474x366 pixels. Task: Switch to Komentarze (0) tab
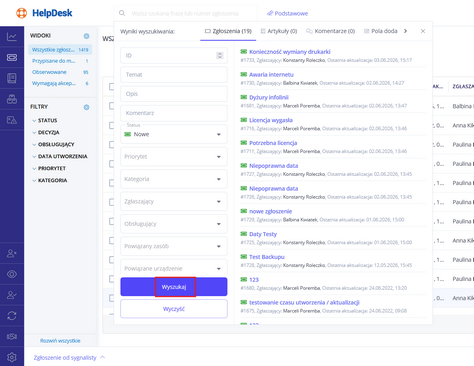(330, 31)
